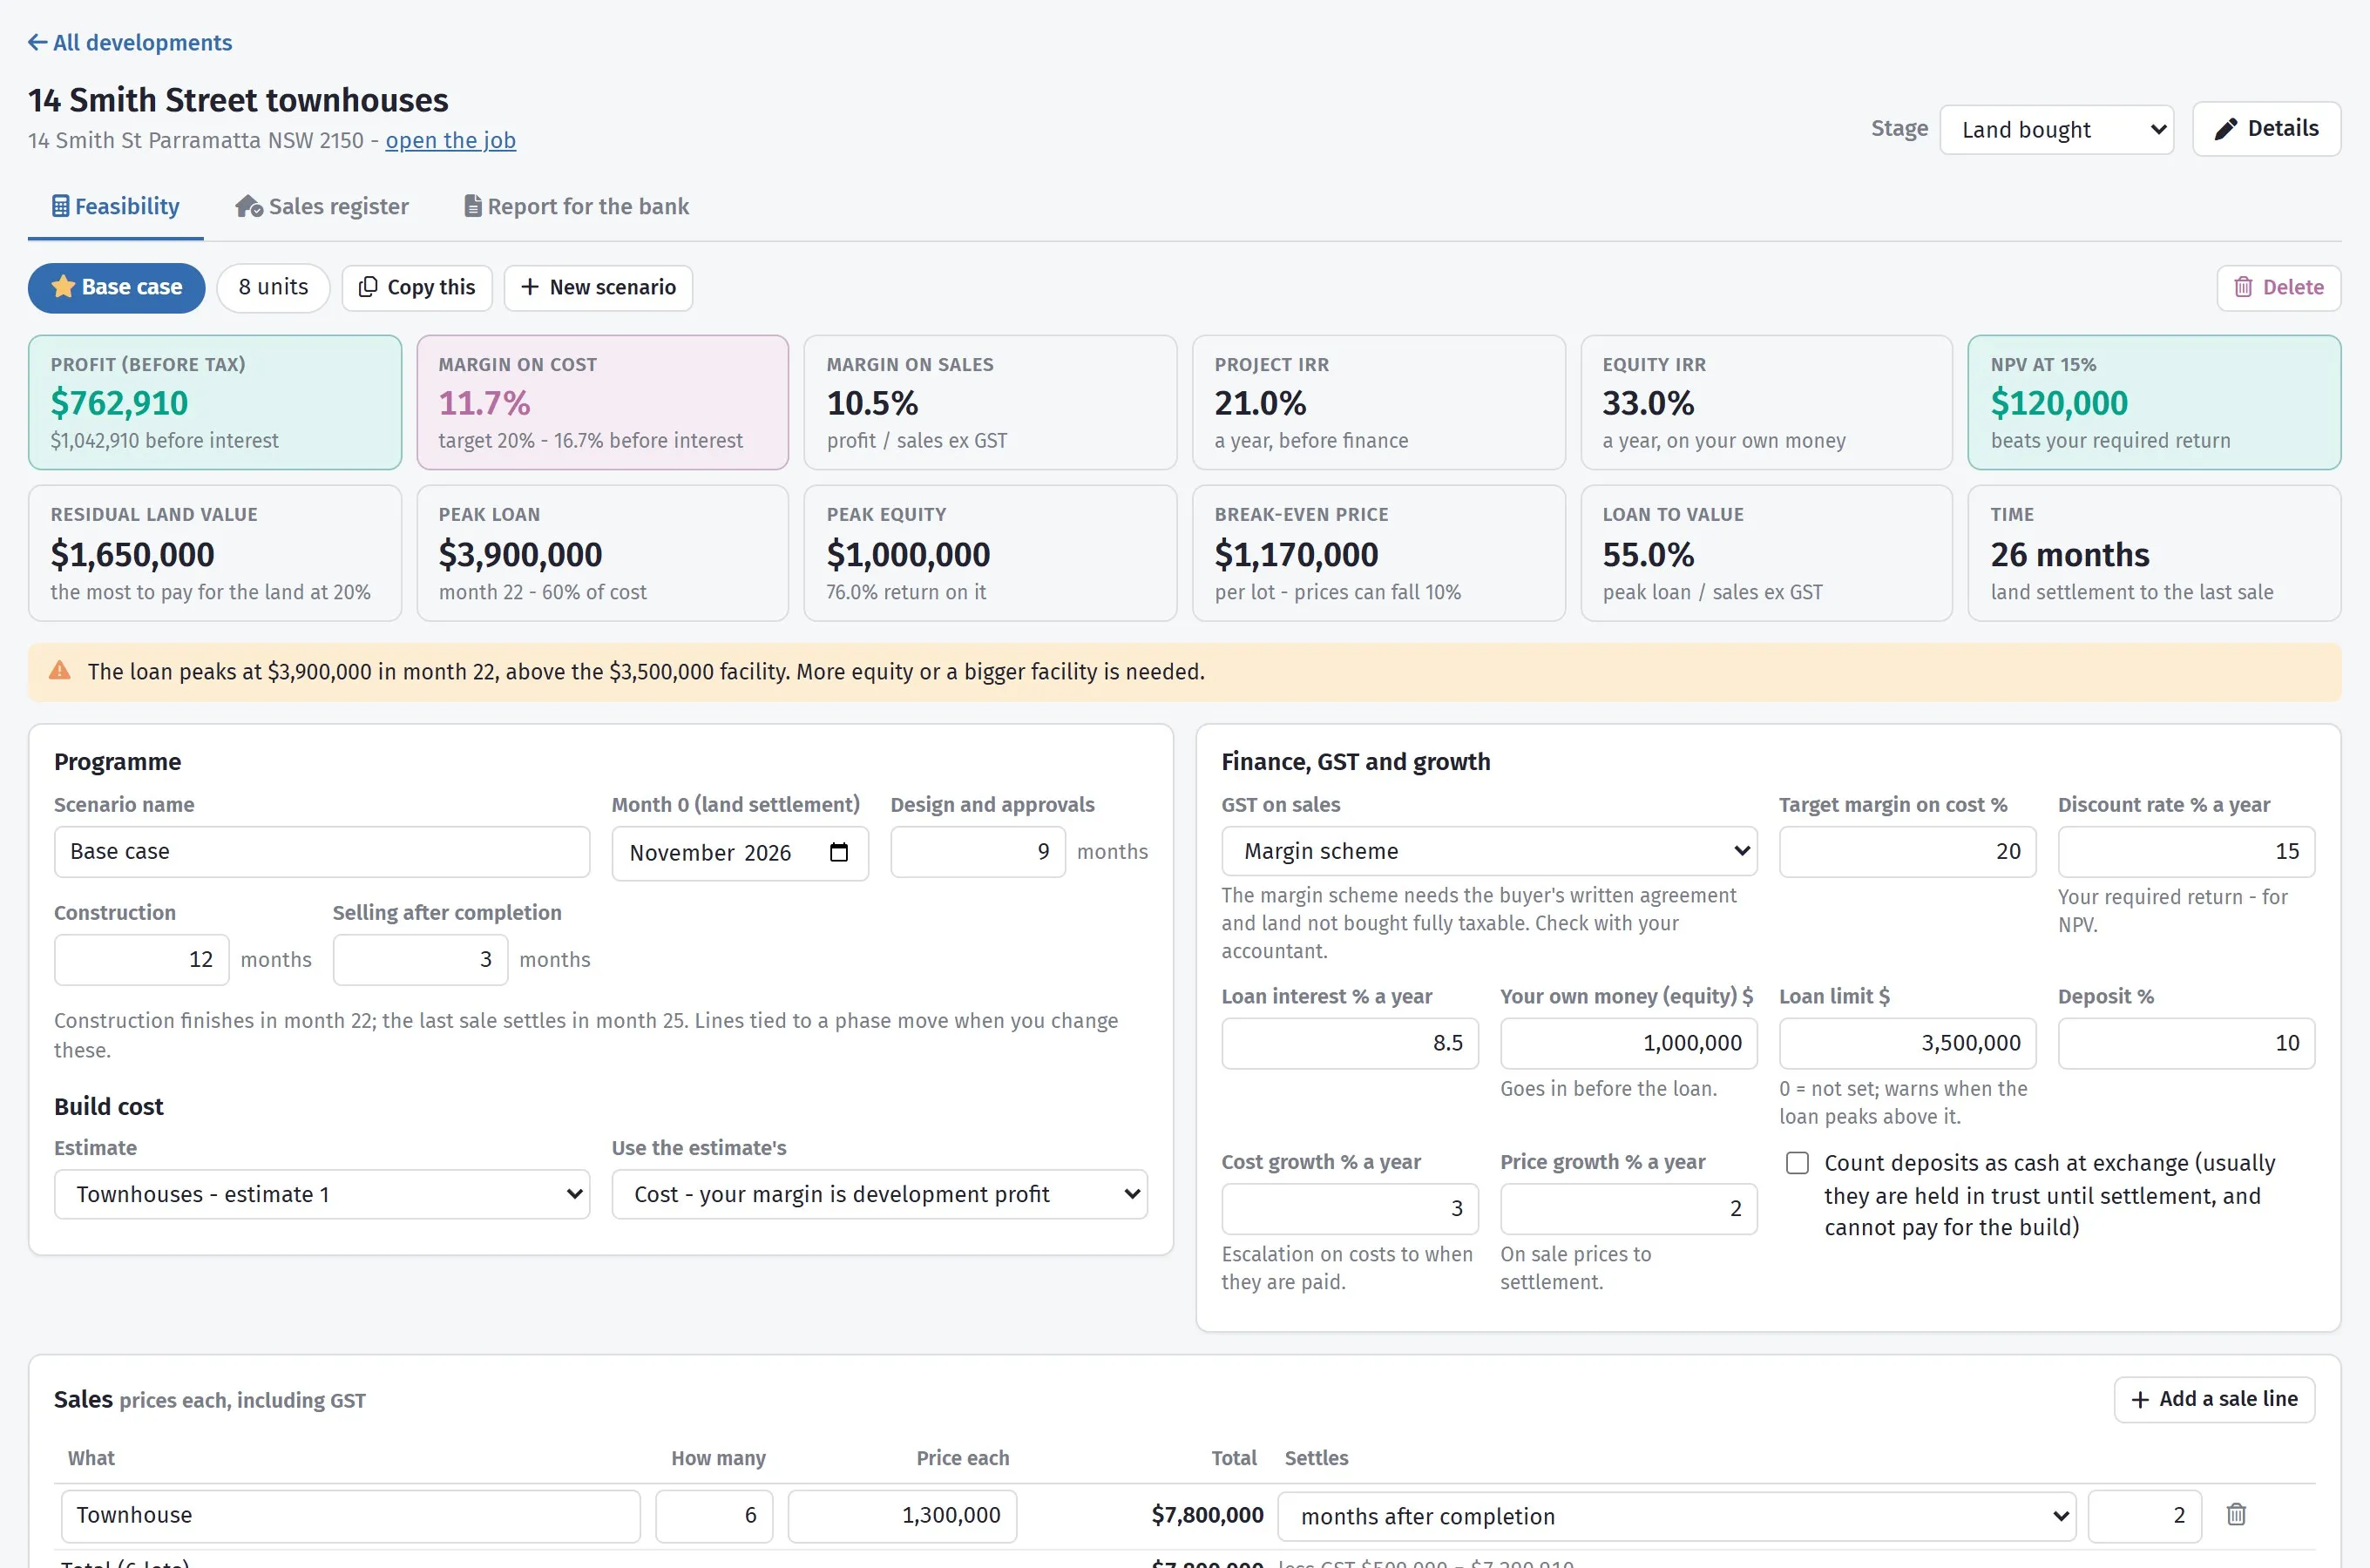Switch to the Sales register tab
Viewport: 2370px width, 1568px height.
point(322,206)
